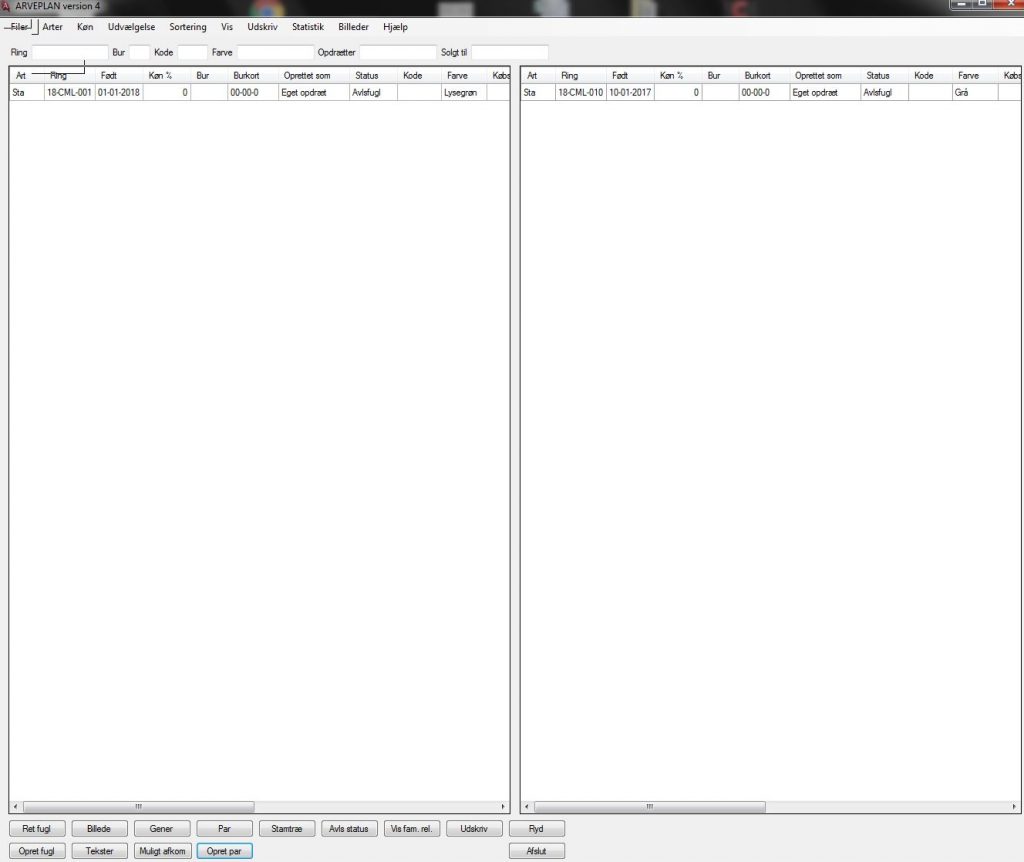This screenshot has height=862, width=1024.
Task: Click the Kode filter input field
Action: tap(192, 52)
